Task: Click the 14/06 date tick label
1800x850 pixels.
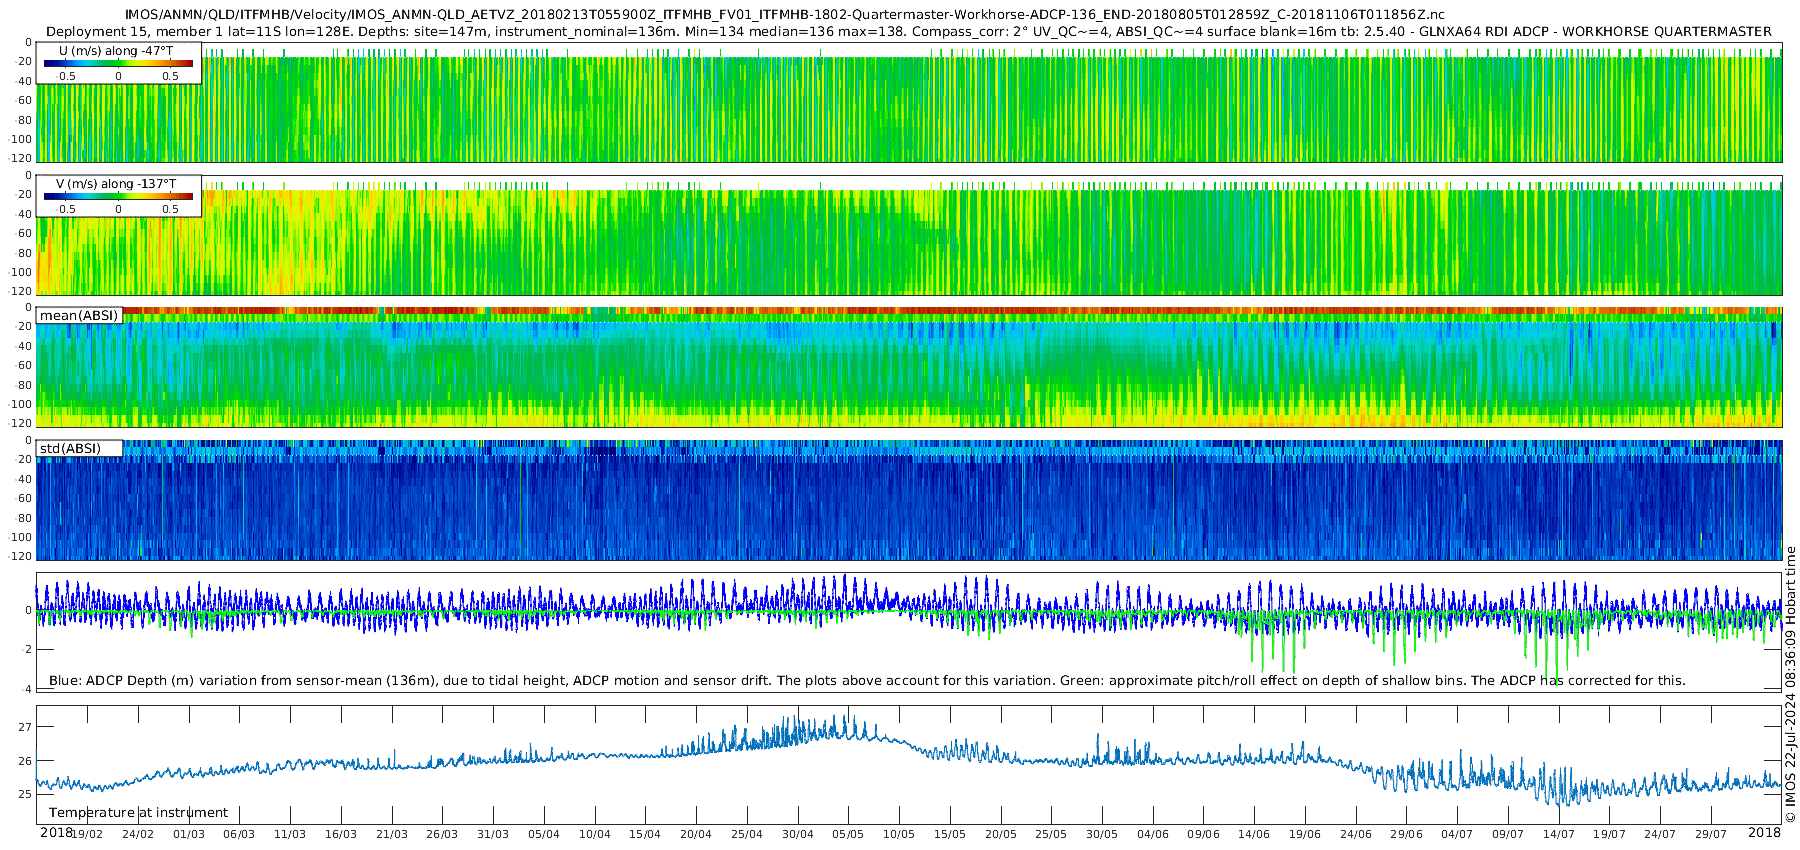Action: pyautogui.click(x=1254, y=834)
